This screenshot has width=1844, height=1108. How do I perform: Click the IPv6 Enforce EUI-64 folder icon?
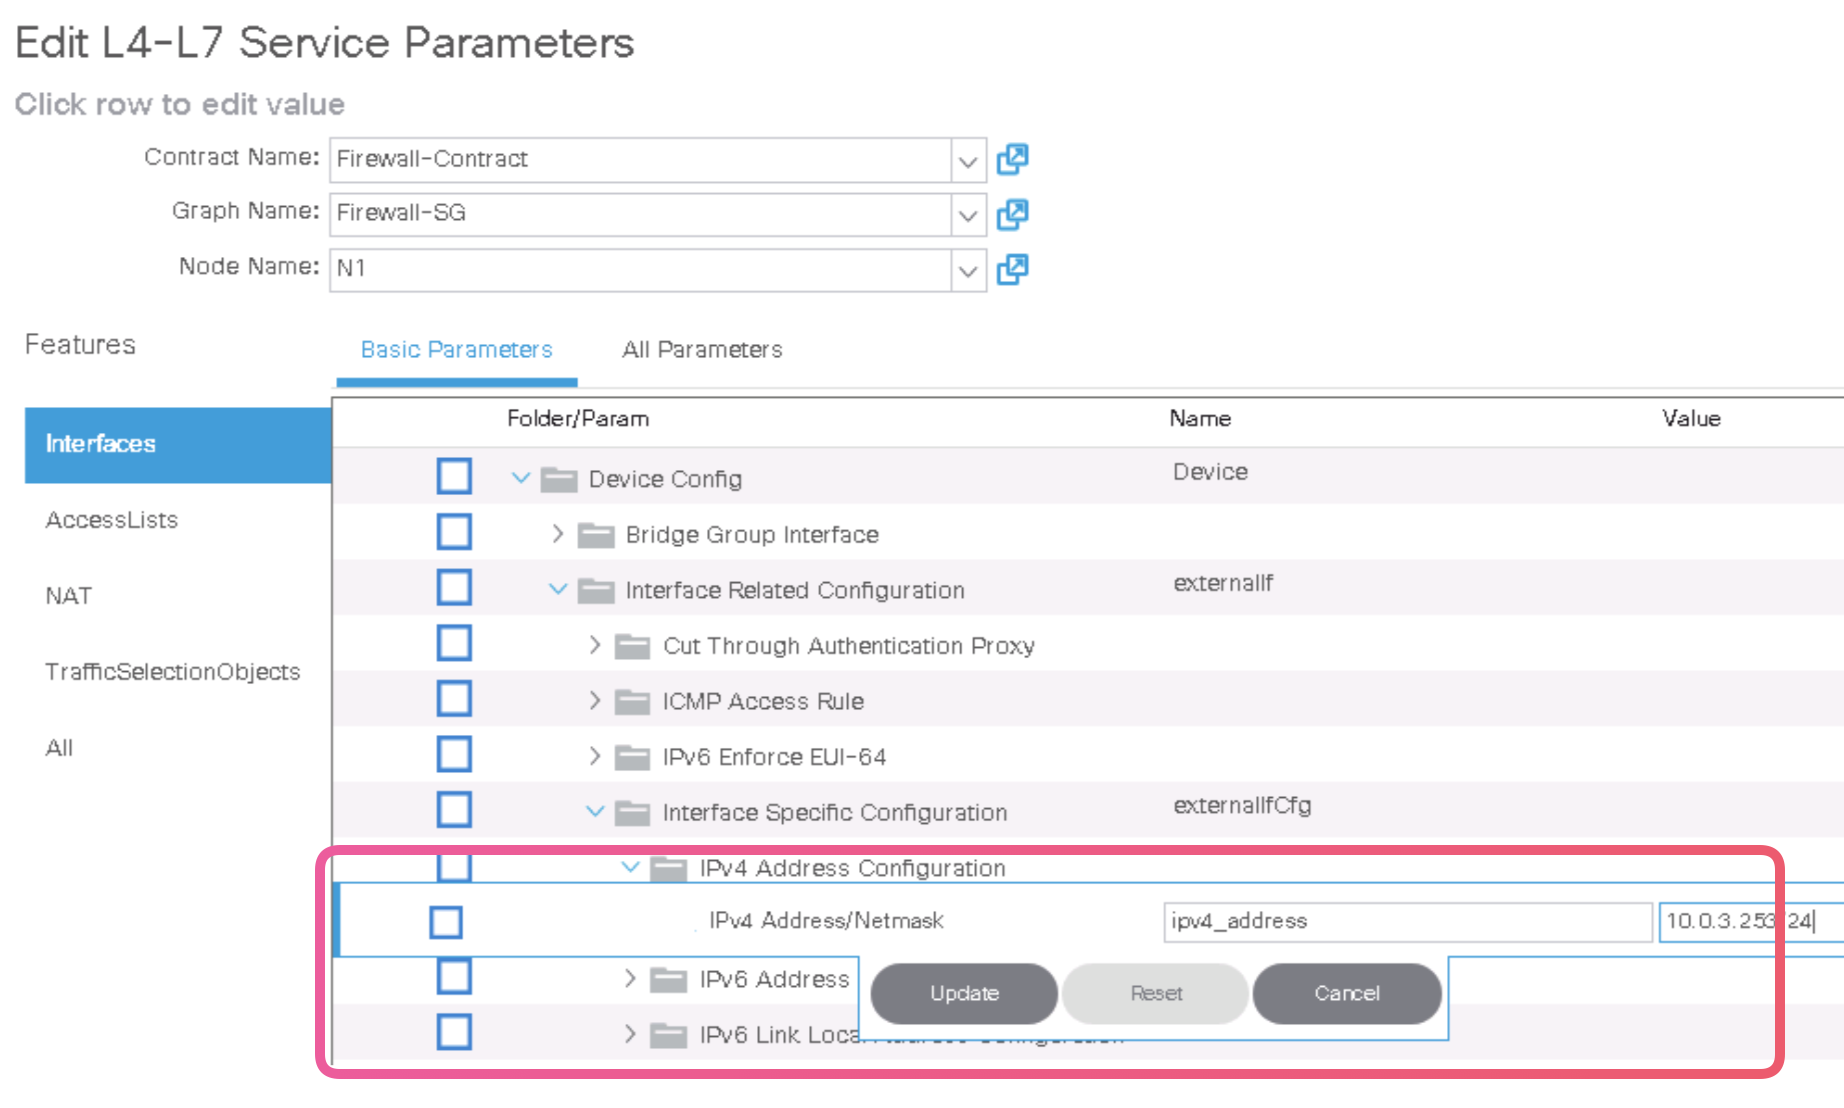[x=632, y=757]
